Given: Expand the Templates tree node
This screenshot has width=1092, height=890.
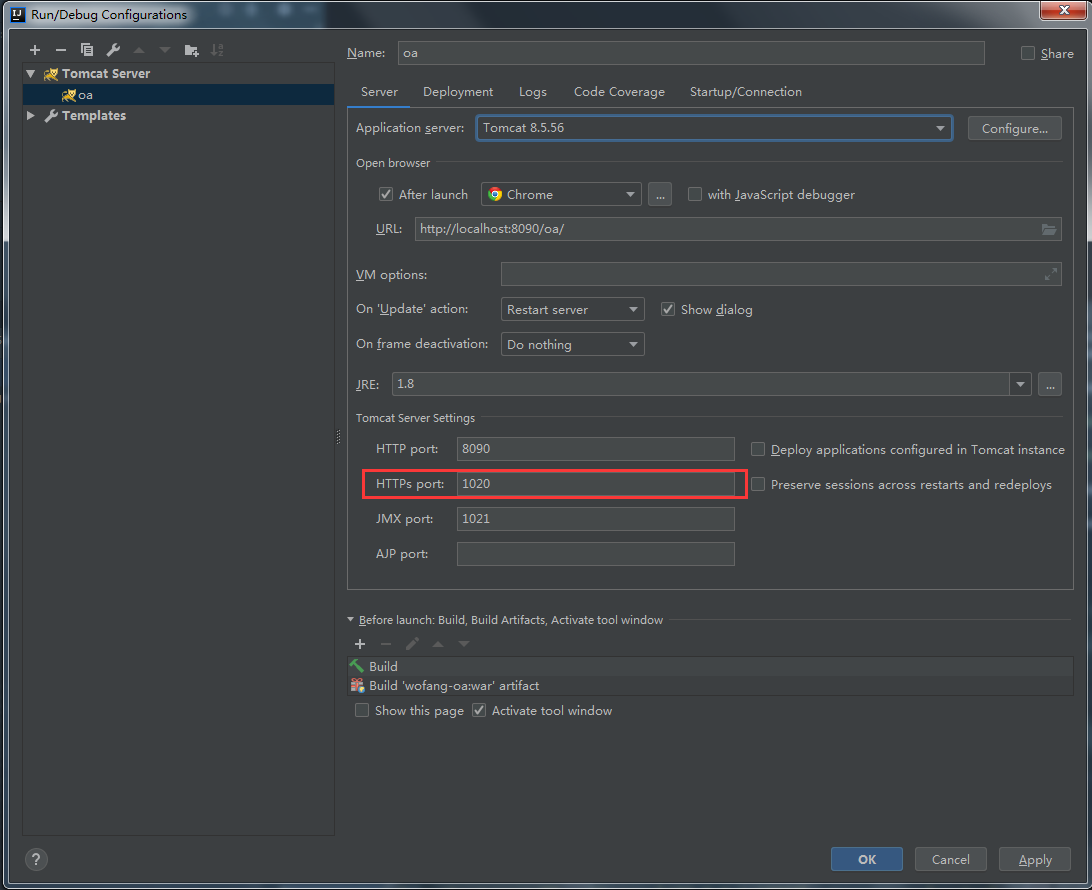Looking at the screenshot, I should click(30, 115).
